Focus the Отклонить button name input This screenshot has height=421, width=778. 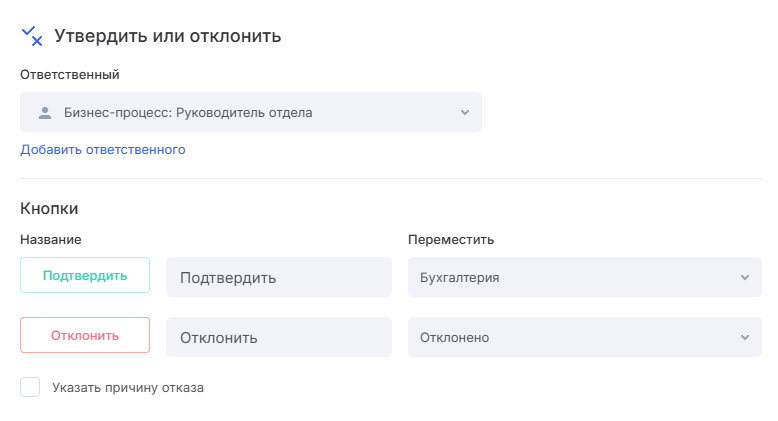(278, 338)
